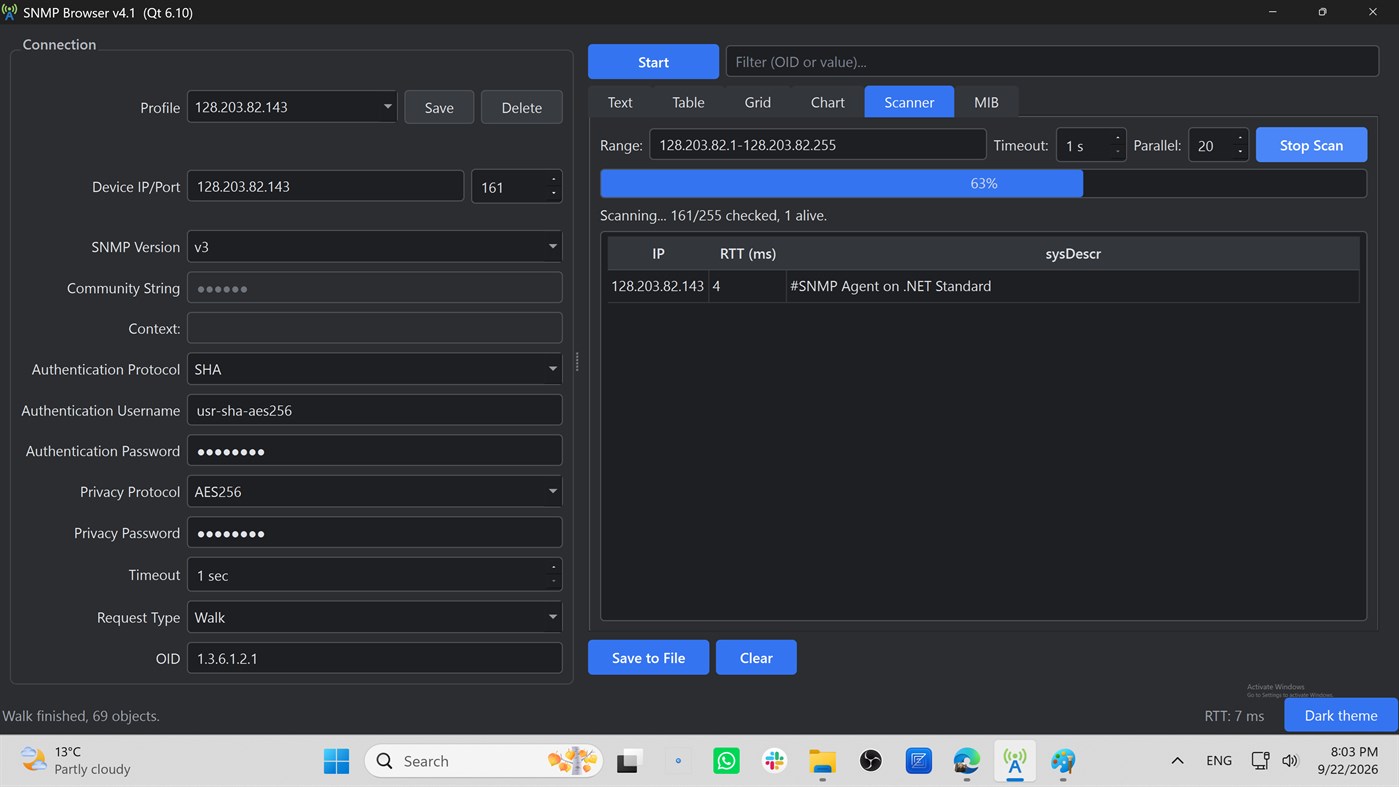
Task: Switch to the Chart tab
Action: (828, 102)
